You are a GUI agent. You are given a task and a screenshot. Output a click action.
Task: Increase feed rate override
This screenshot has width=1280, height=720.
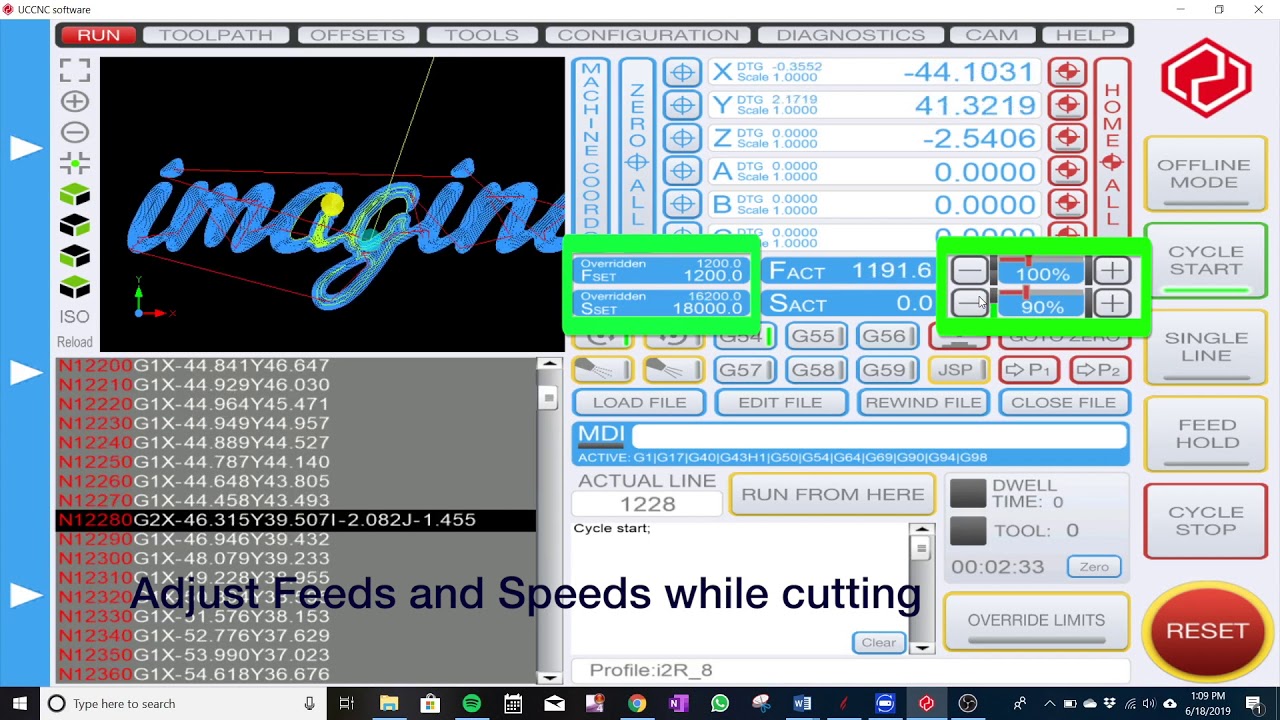click(x=1112, y=271)
